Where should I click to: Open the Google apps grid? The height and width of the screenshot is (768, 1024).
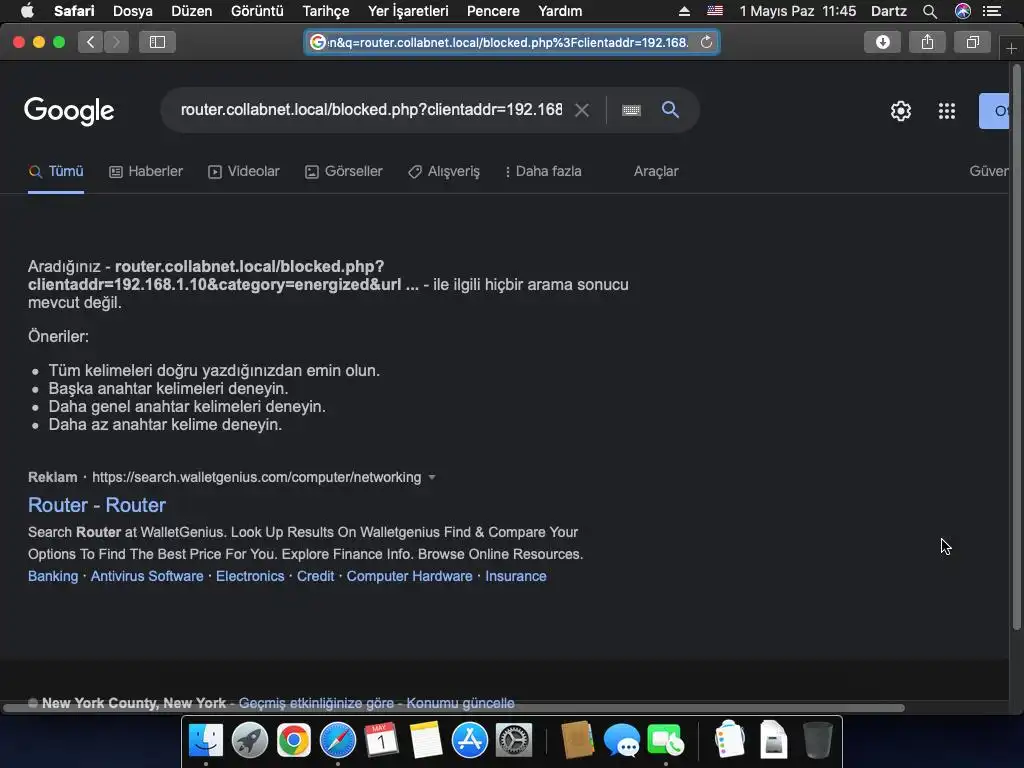pyautogui.click(x=947, y=111)
